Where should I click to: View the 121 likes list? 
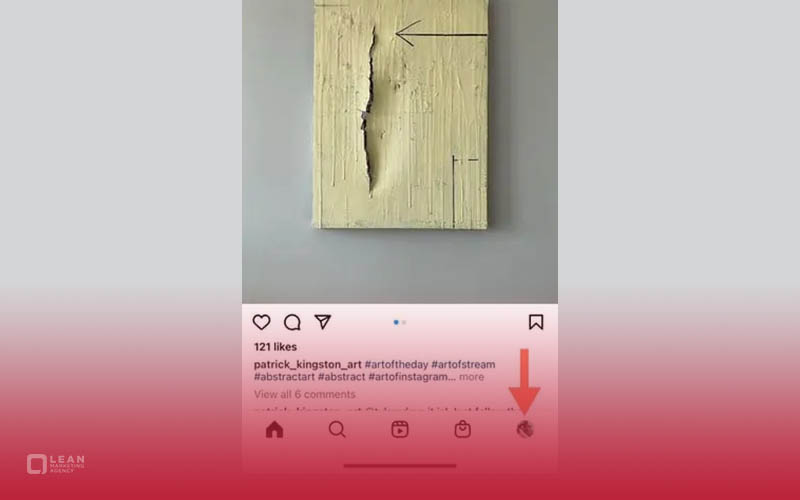tap(276, 347)
